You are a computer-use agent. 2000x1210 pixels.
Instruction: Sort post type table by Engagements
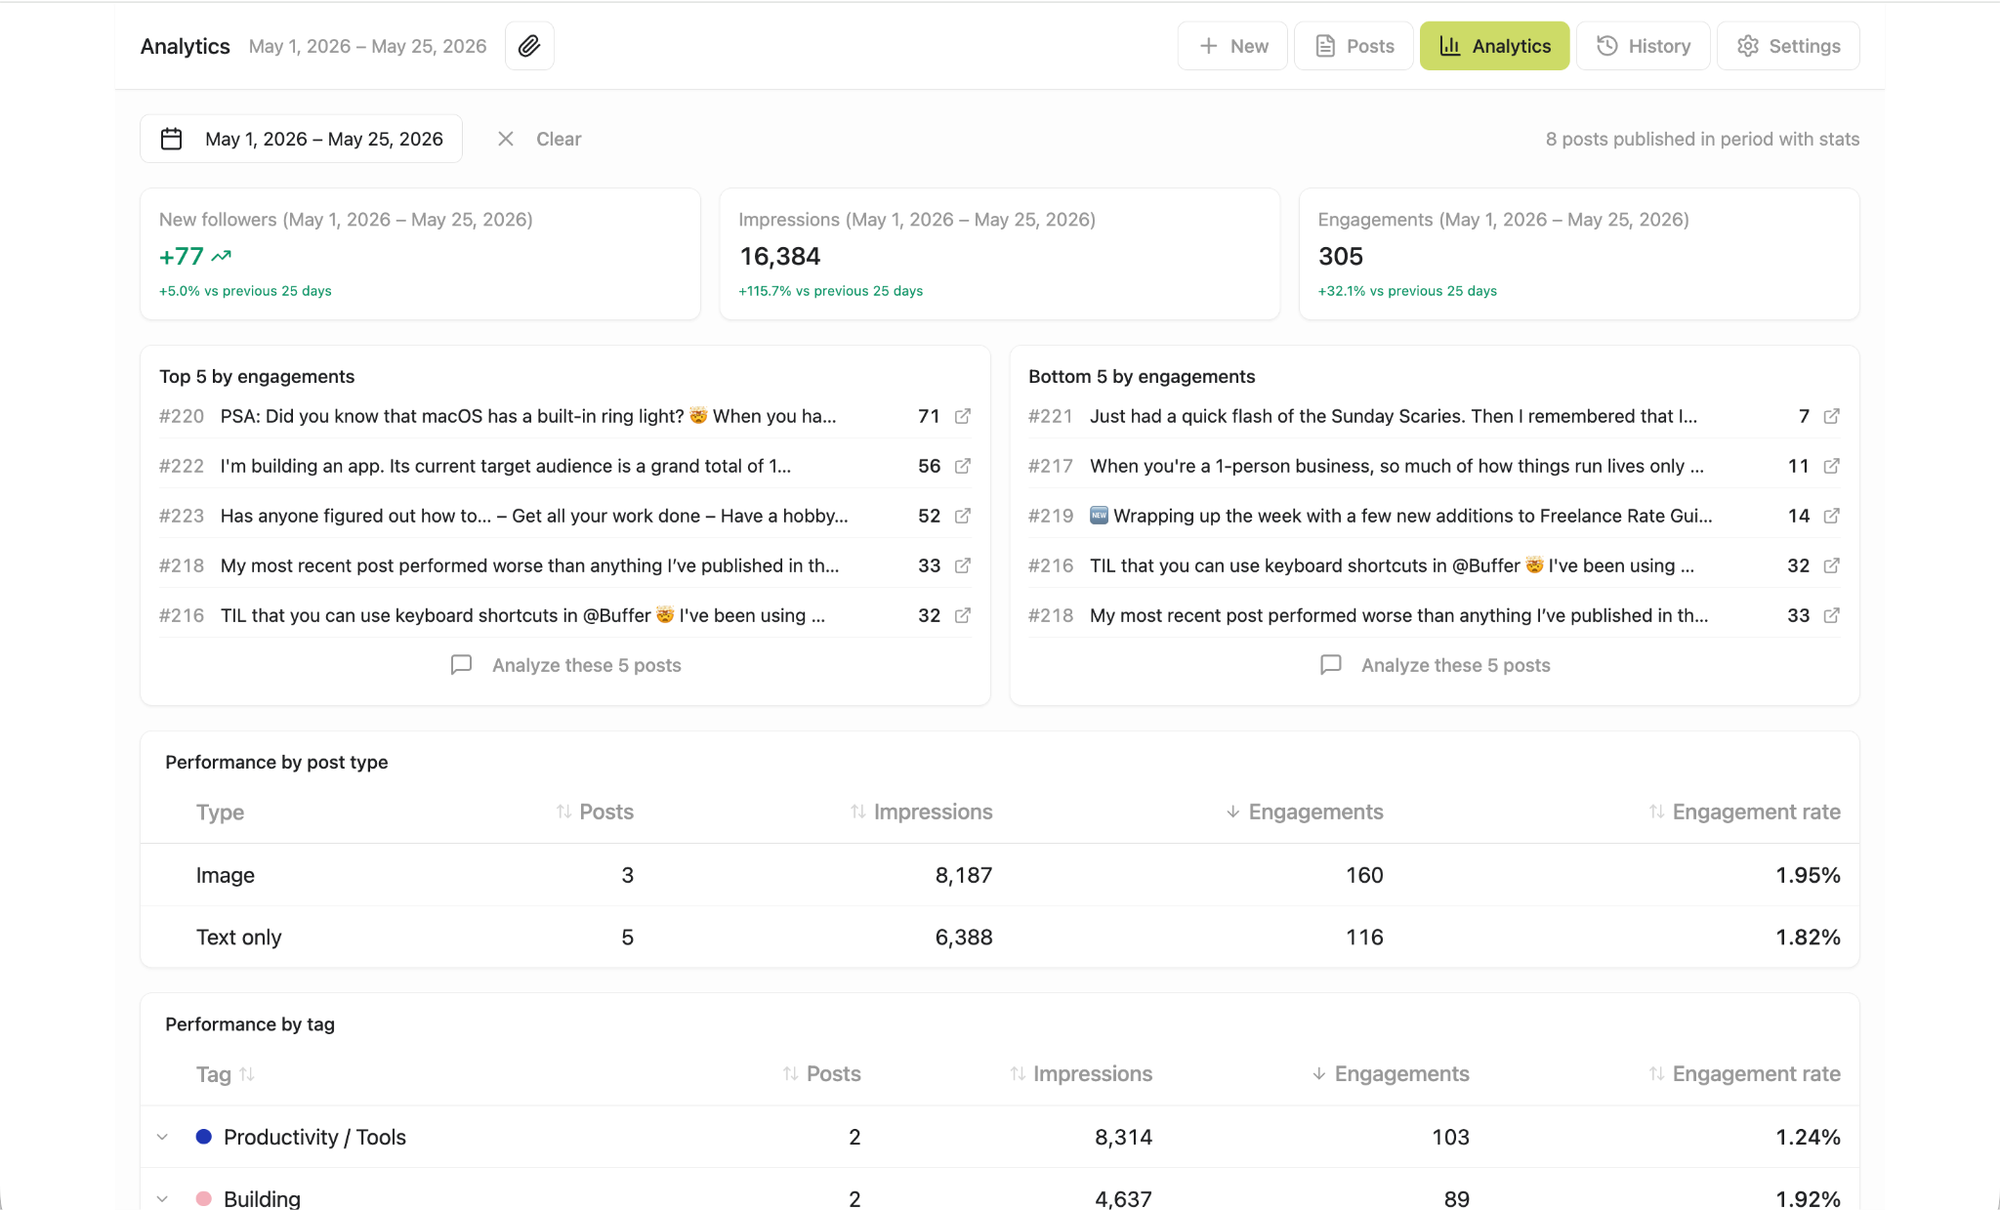click(1304, 812)
